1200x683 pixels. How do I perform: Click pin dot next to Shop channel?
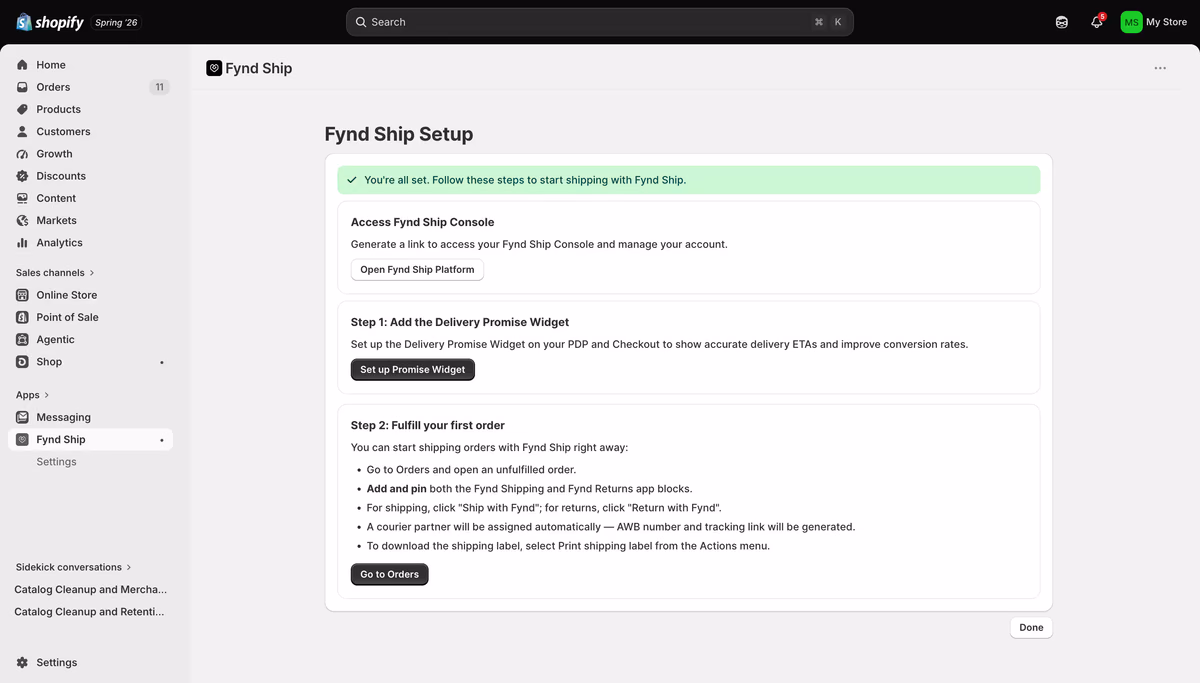point(162,362)
